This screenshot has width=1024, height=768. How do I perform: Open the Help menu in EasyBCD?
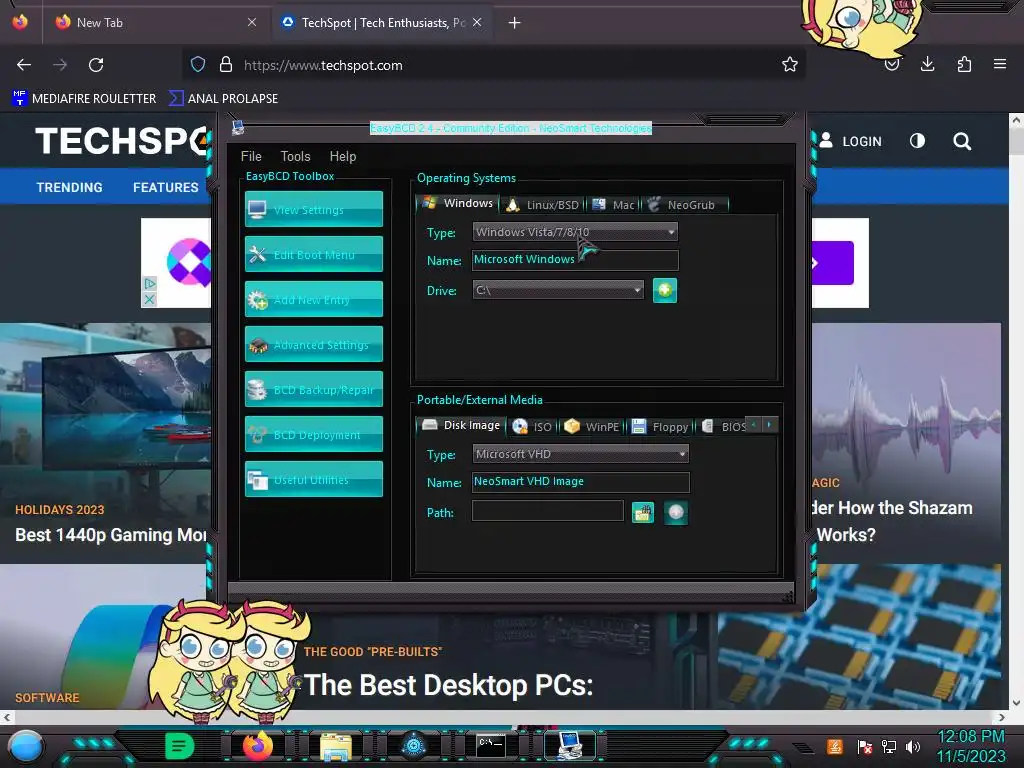[343, 156]
